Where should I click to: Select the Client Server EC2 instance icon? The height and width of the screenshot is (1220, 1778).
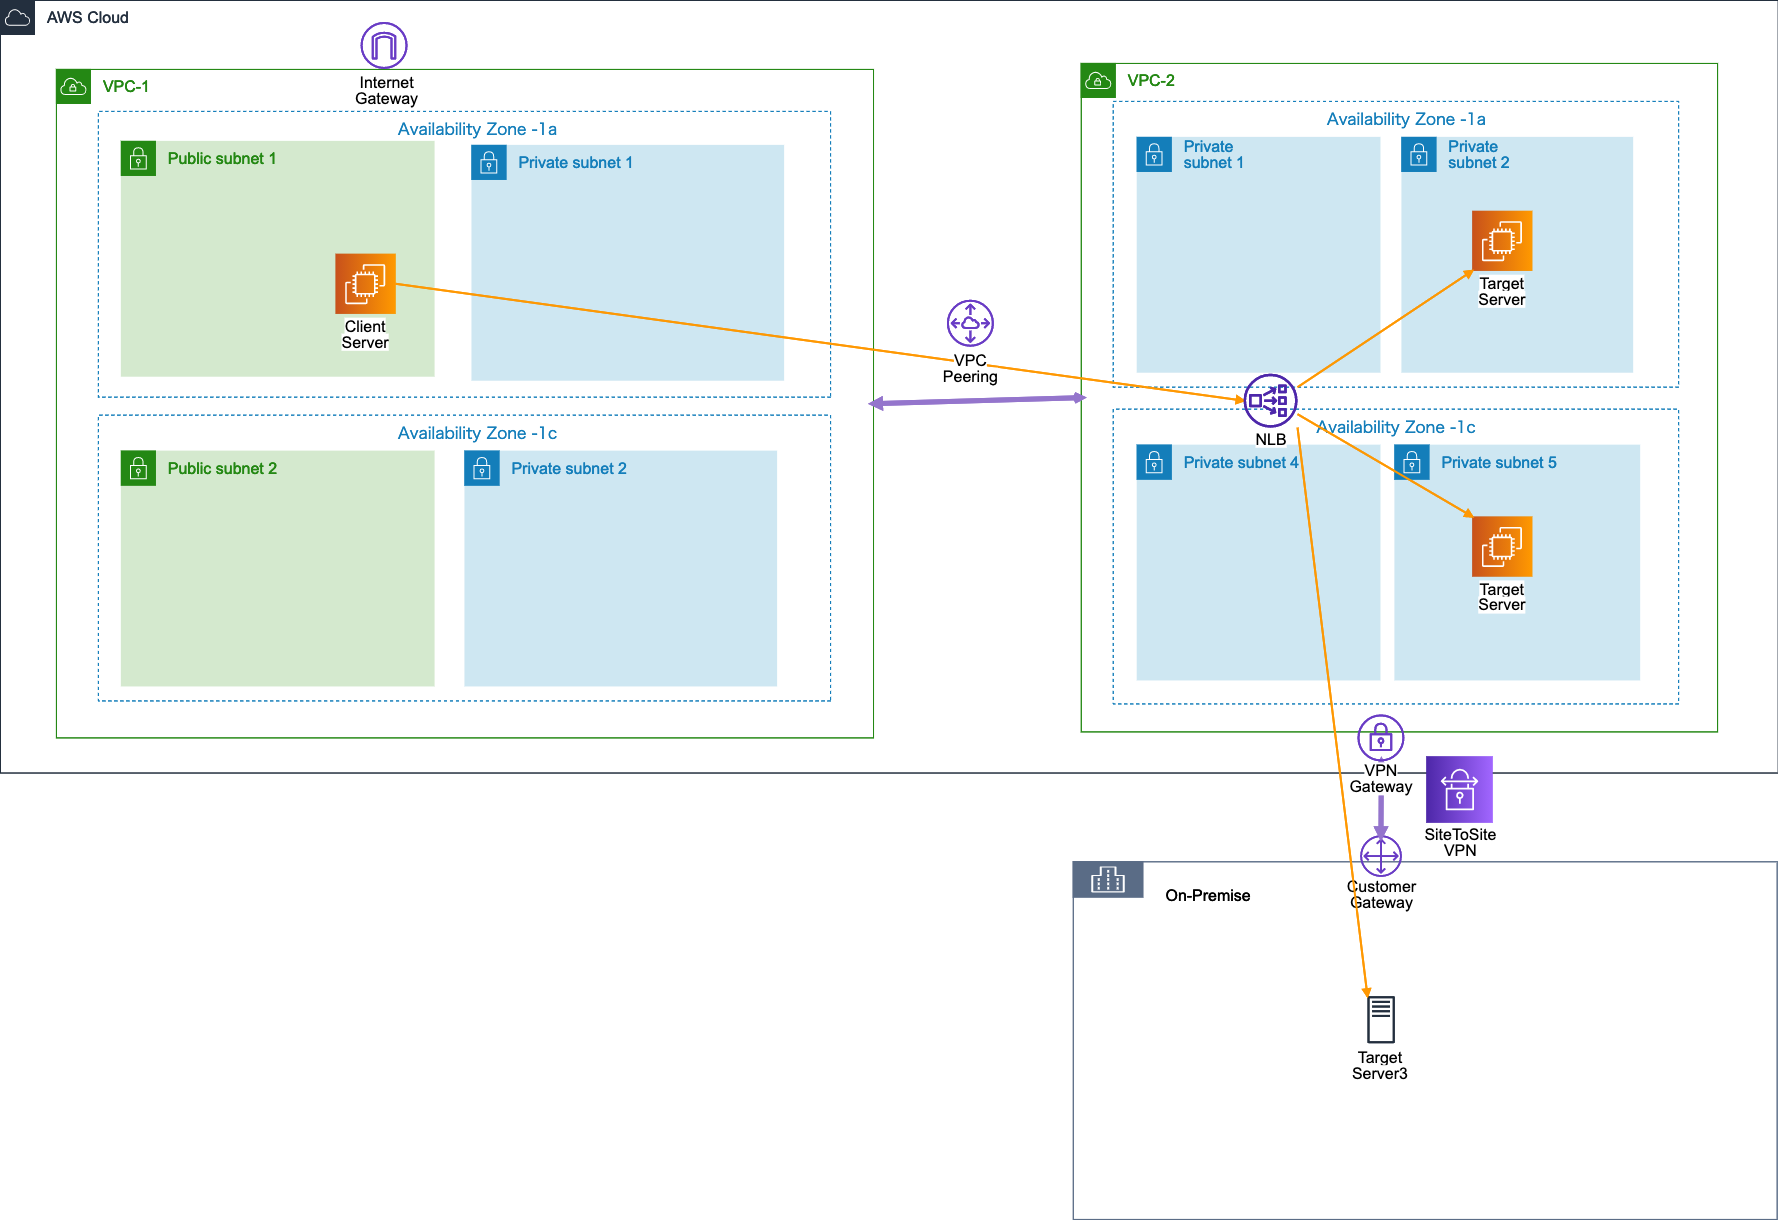tap(365, 284)
